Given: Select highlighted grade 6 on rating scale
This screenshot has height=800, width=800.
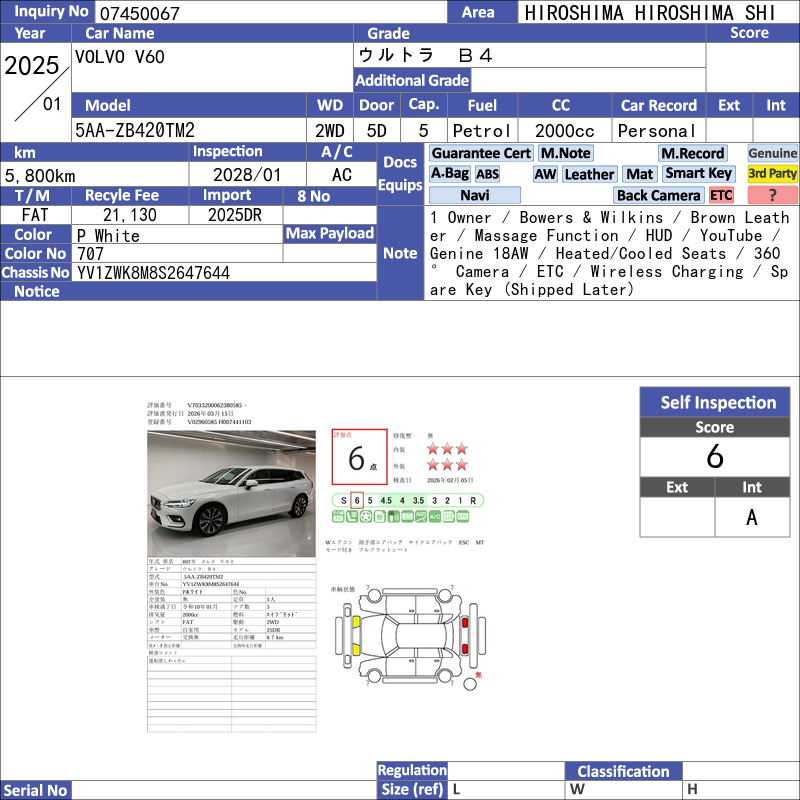Looking at the screenshot, I should [x=357, y=501].
